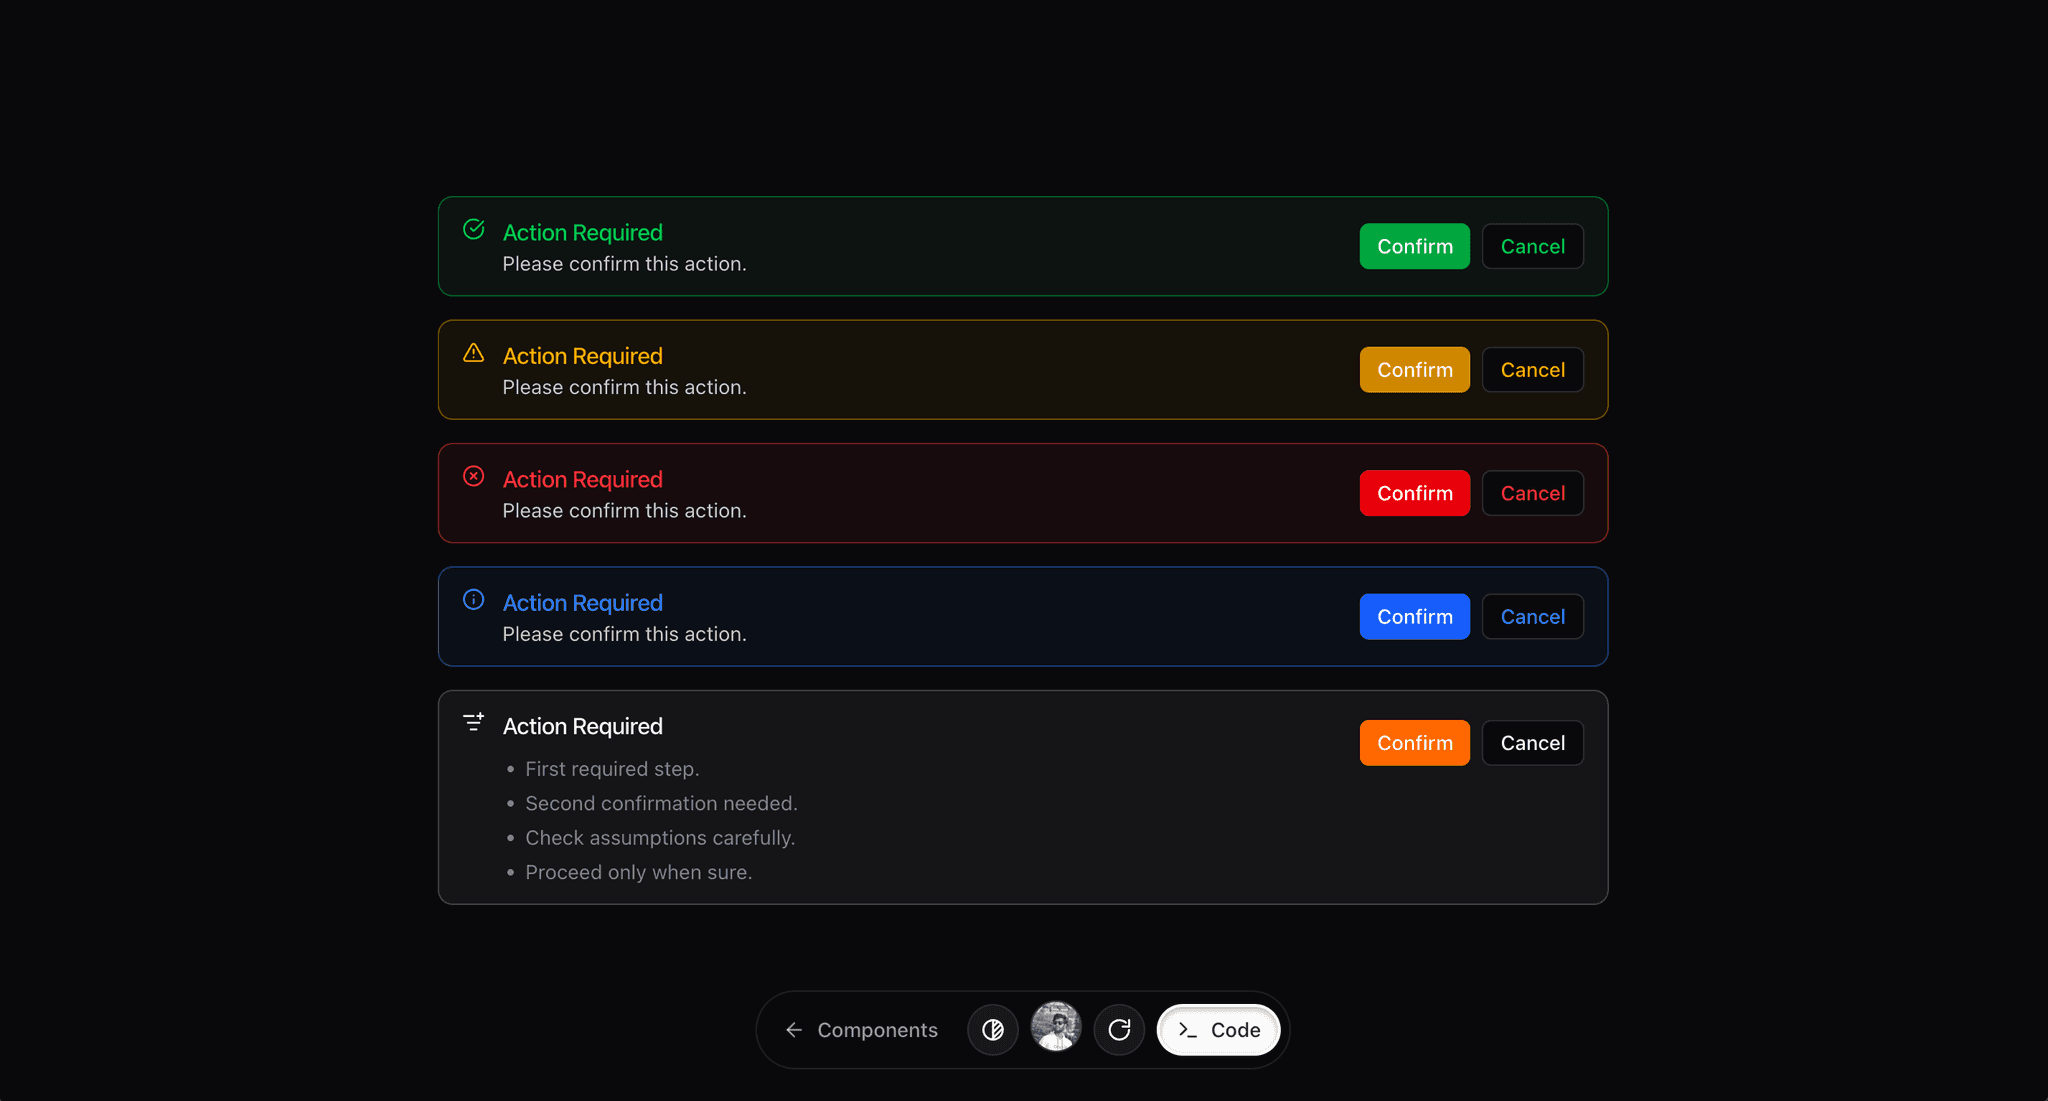Click the refresh circular arrow icon
This screenshot has height=1101, width=2048.
pyautogui.click(x=1119, y=1030)
